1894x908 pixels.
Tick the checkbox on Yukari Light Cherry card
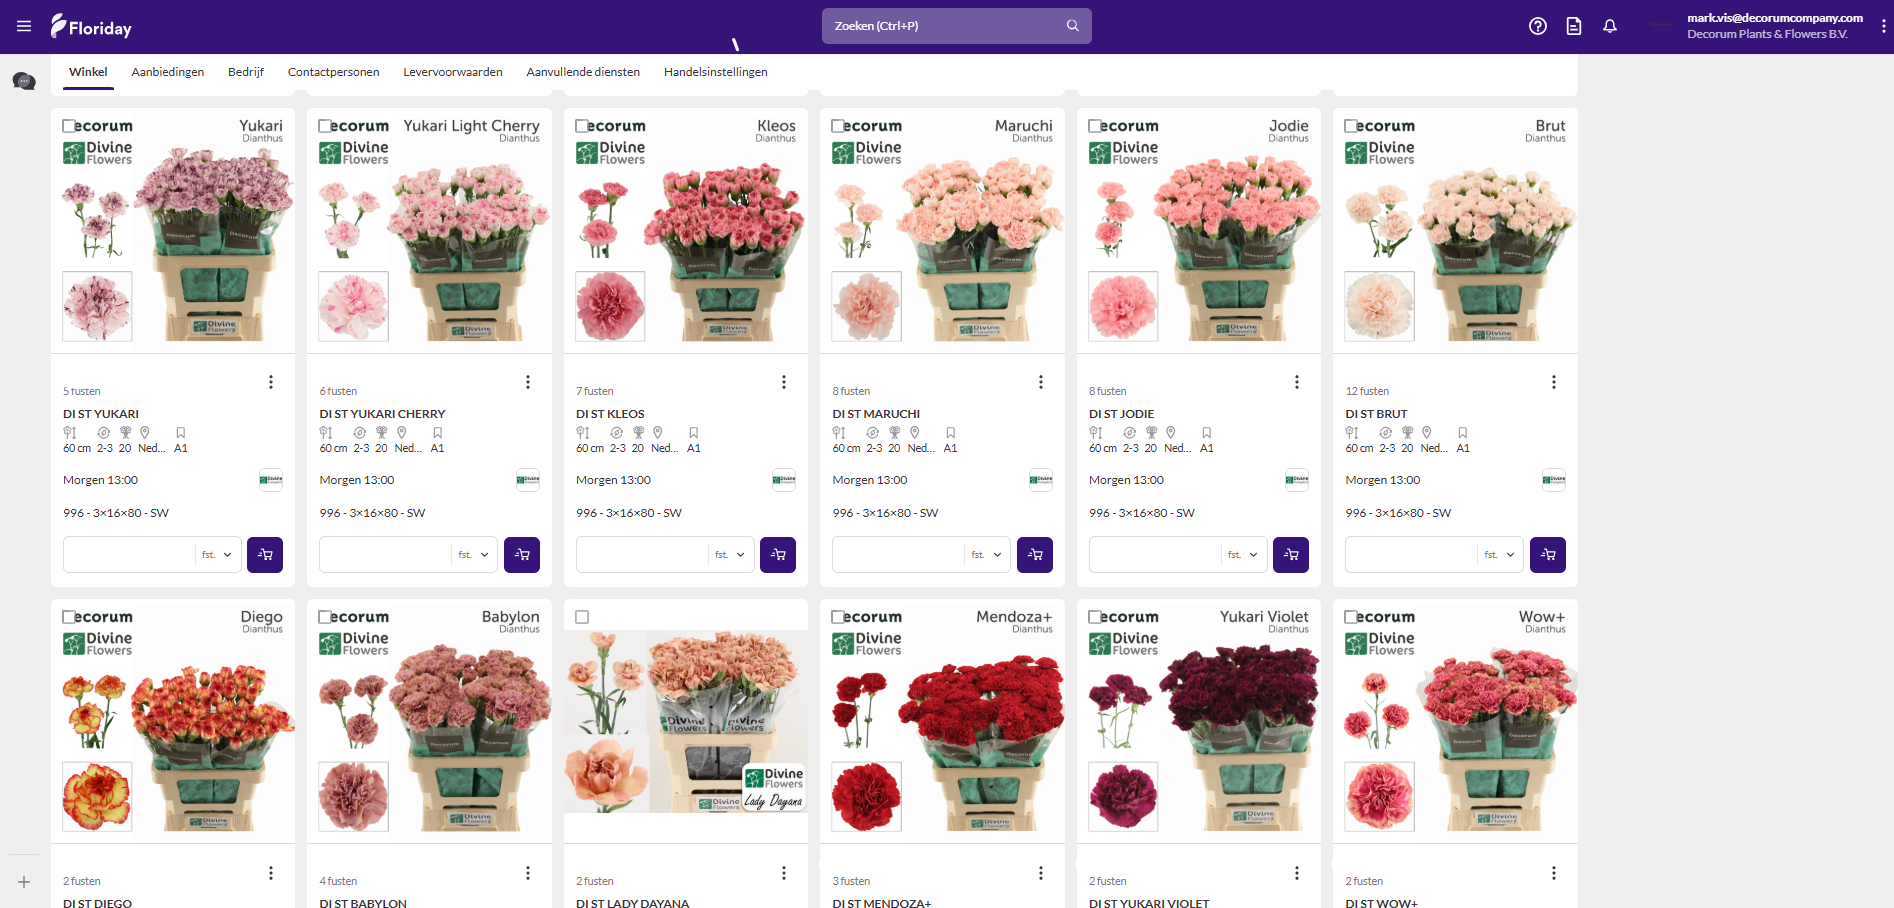[x=325, y=126]
